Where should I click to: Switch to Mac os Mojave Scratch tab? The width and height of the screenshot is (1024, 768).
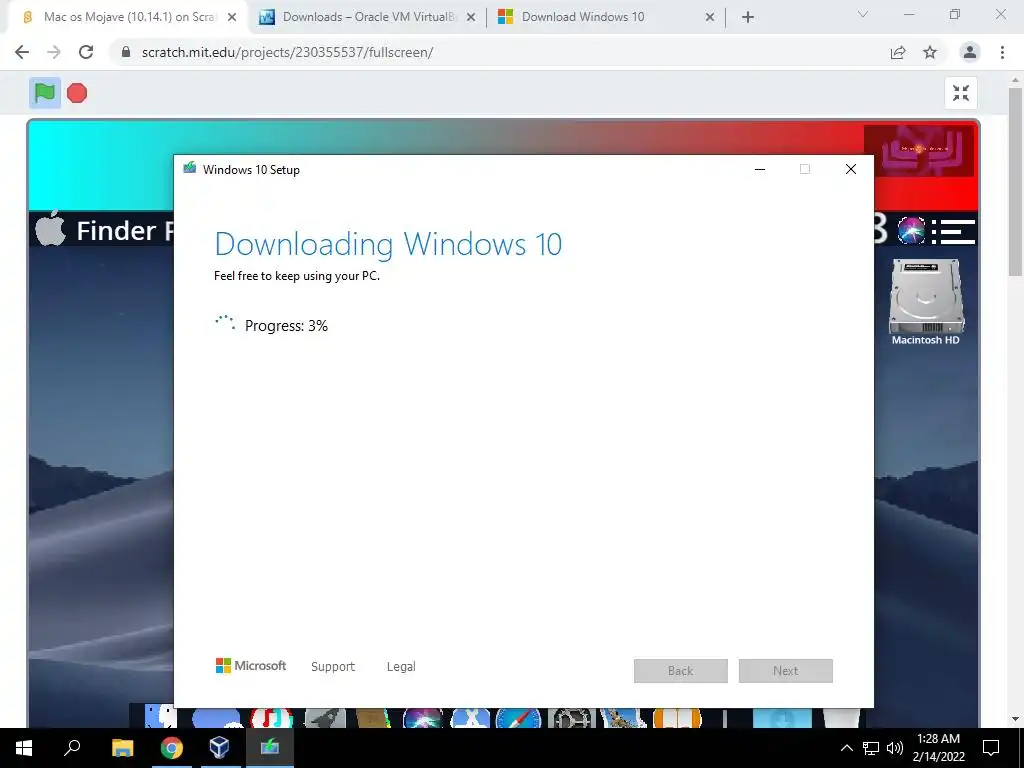[x=129, y=17]
